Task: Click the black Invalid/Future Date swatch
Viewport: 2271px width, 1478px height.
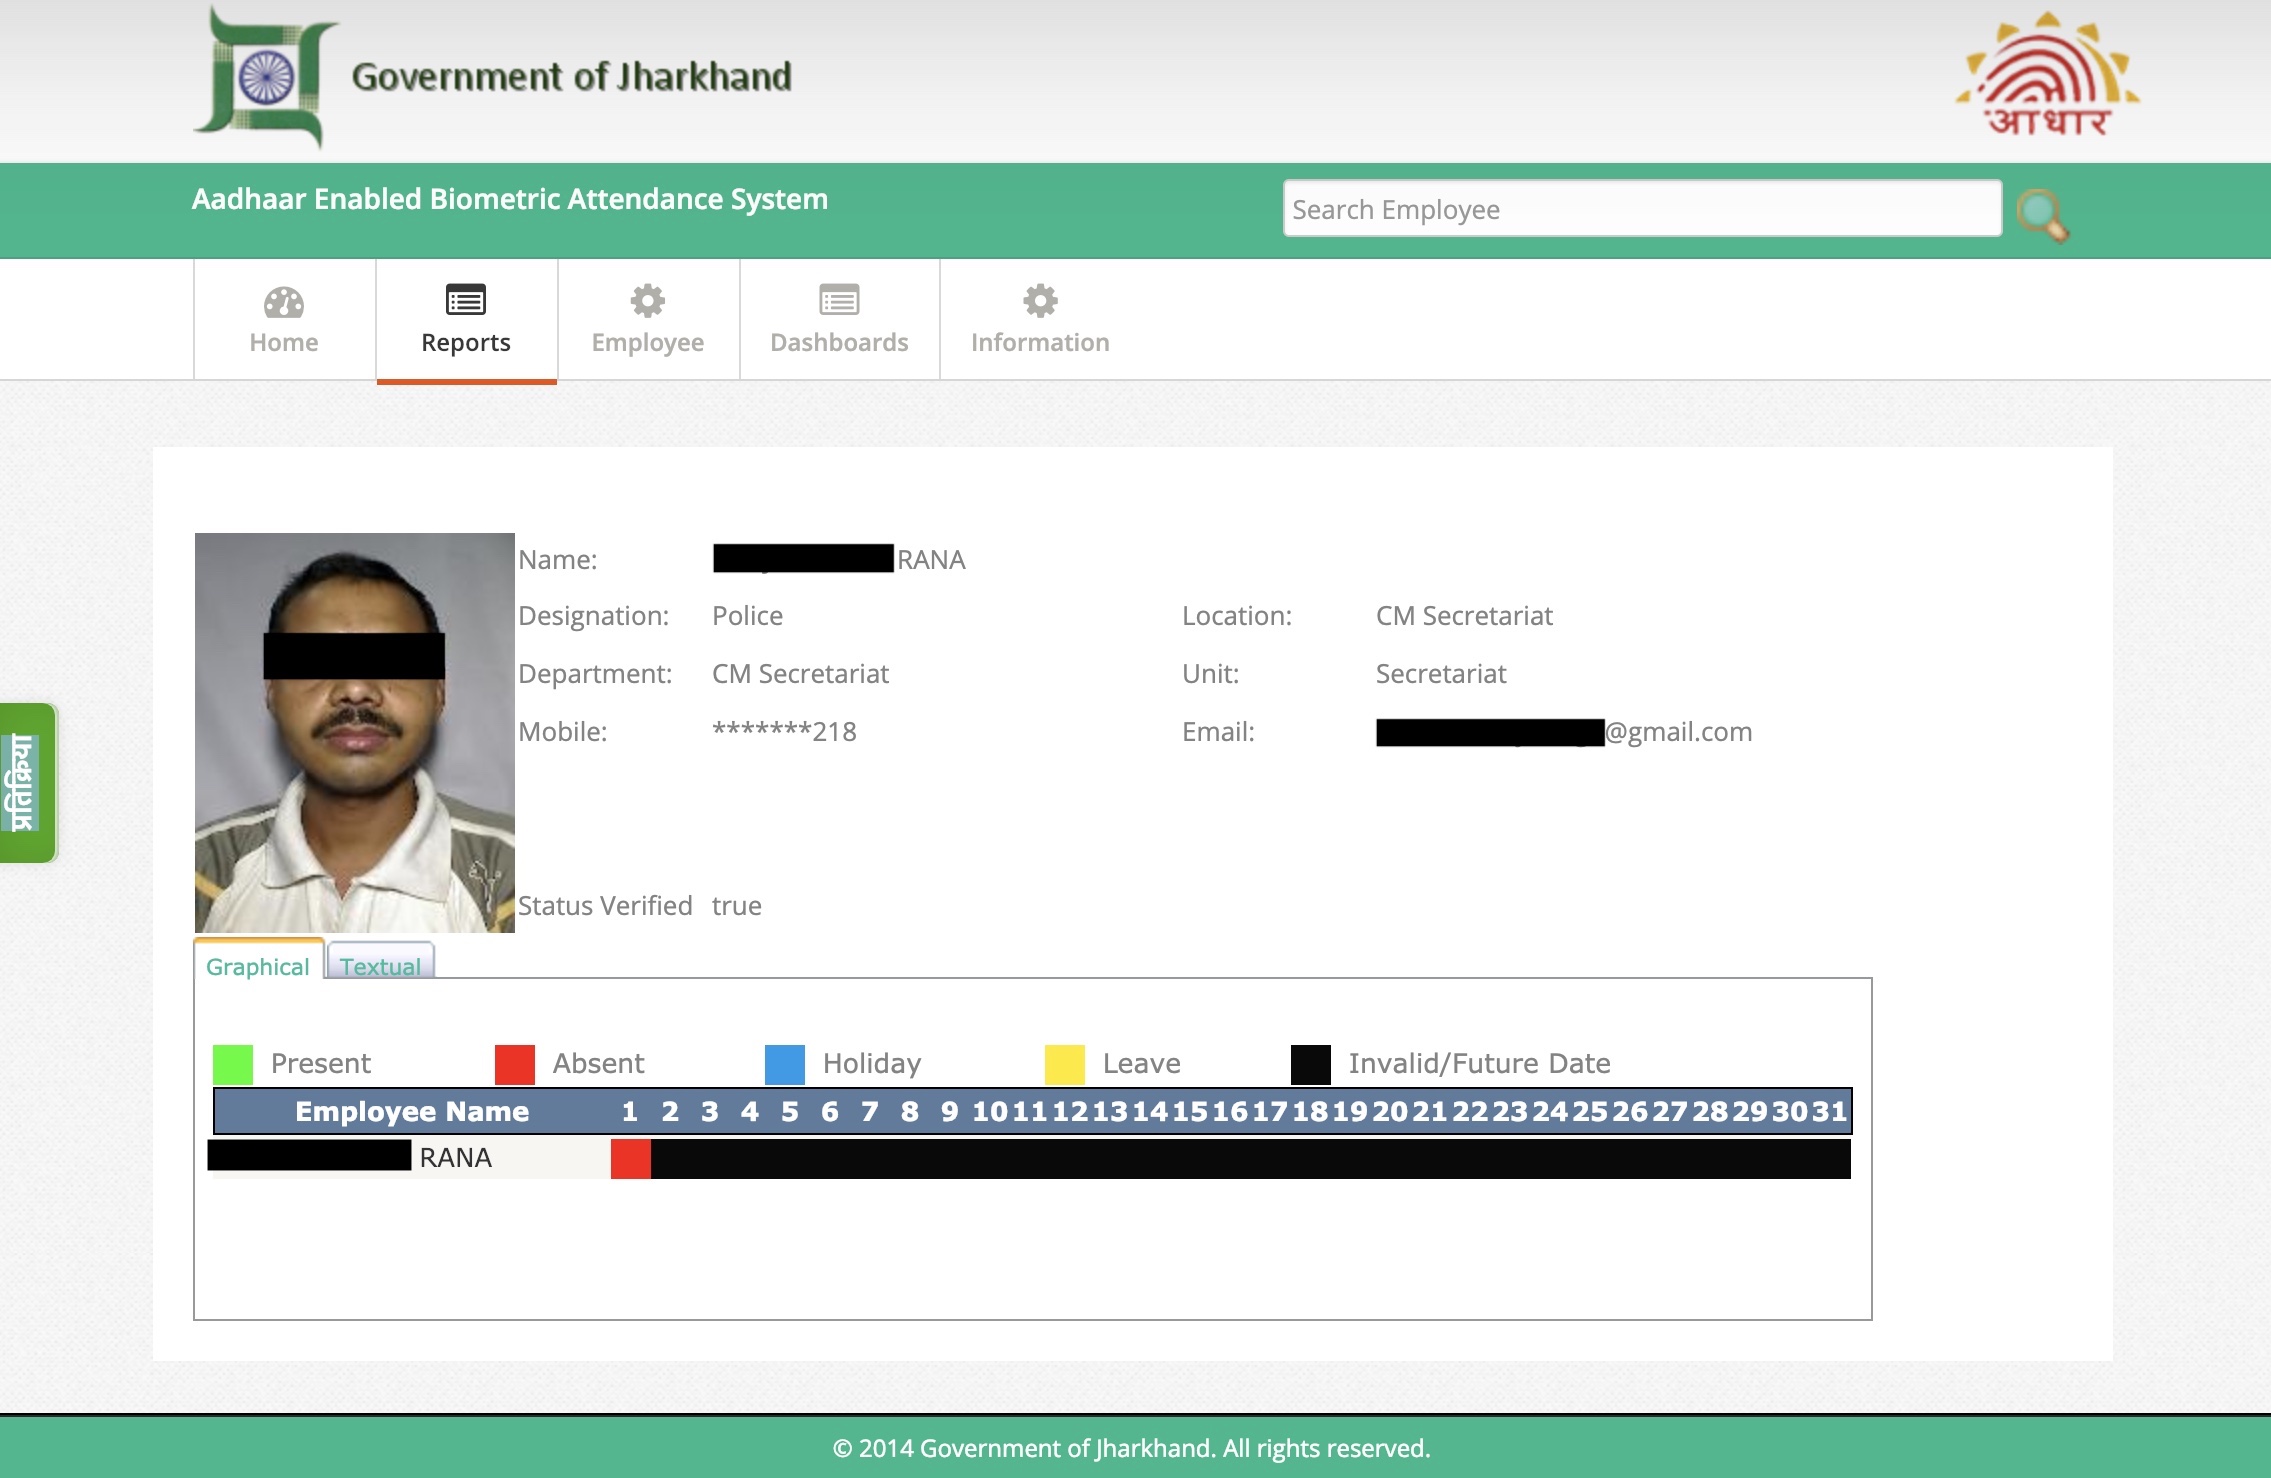Action: click(1310, 1064)
